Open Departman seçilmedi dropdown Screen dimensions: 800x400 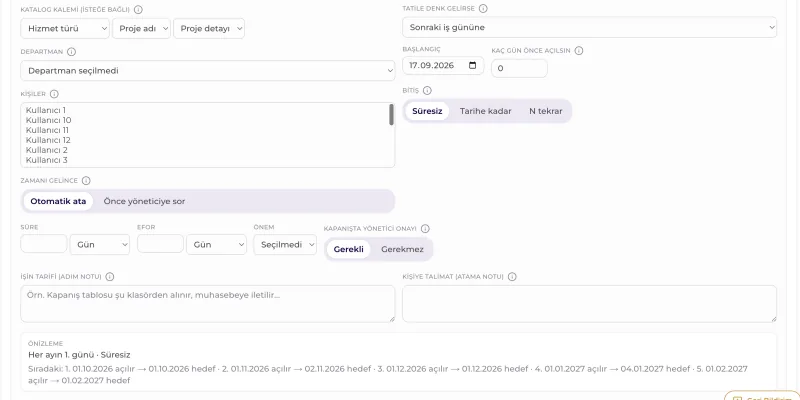[x=208, y=70]
